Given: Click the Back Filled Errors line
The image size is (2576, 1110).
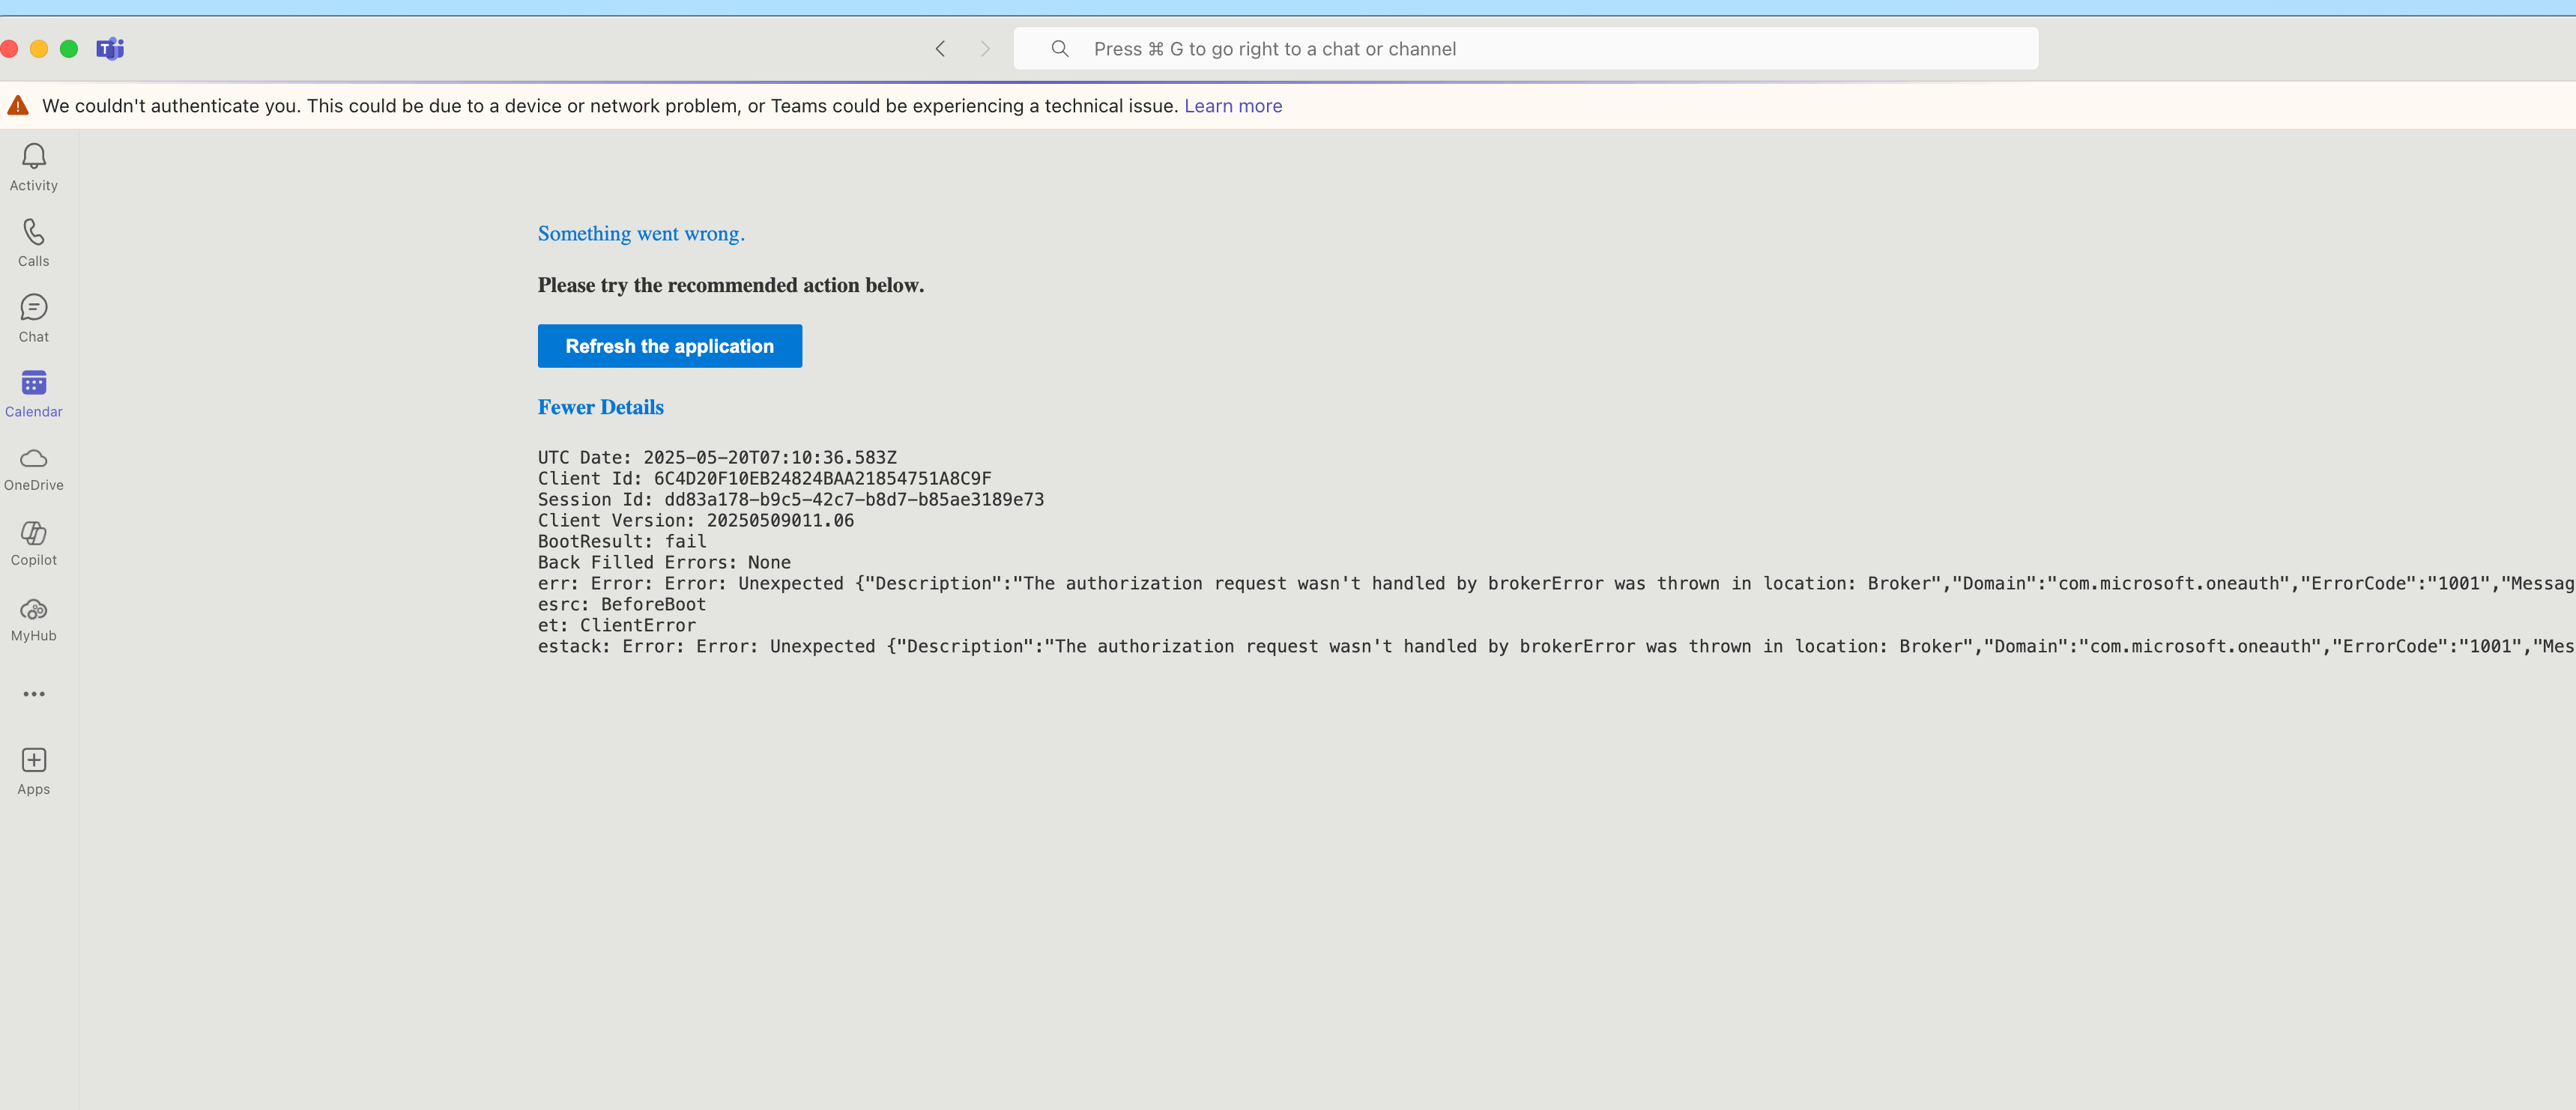Looking at the screenshot, I should coord(664,563).
